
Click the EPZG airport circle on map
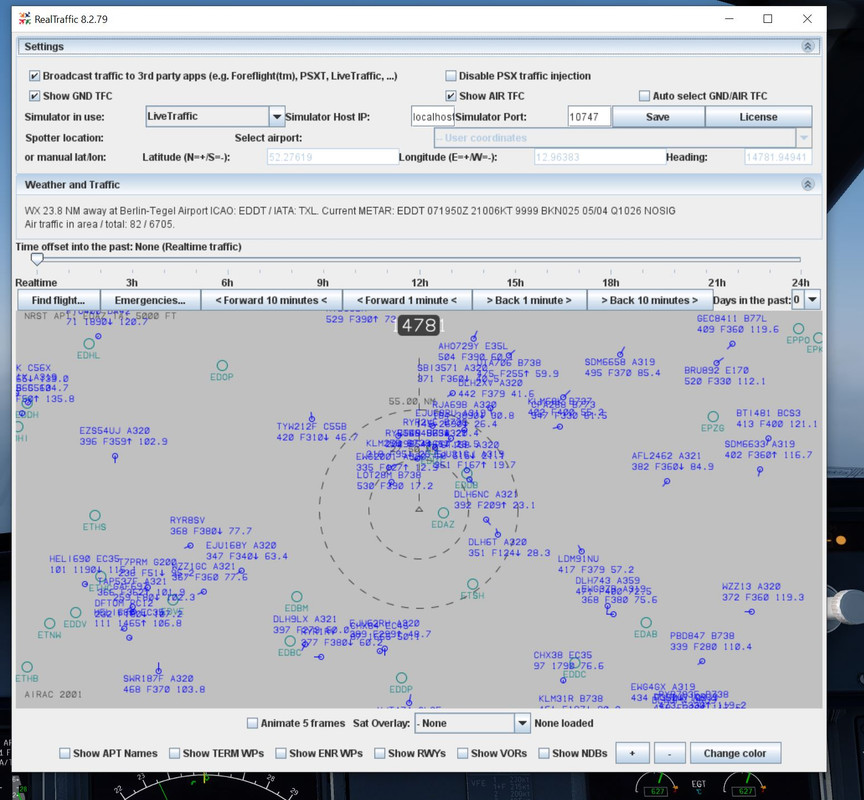tap(713, 417)
